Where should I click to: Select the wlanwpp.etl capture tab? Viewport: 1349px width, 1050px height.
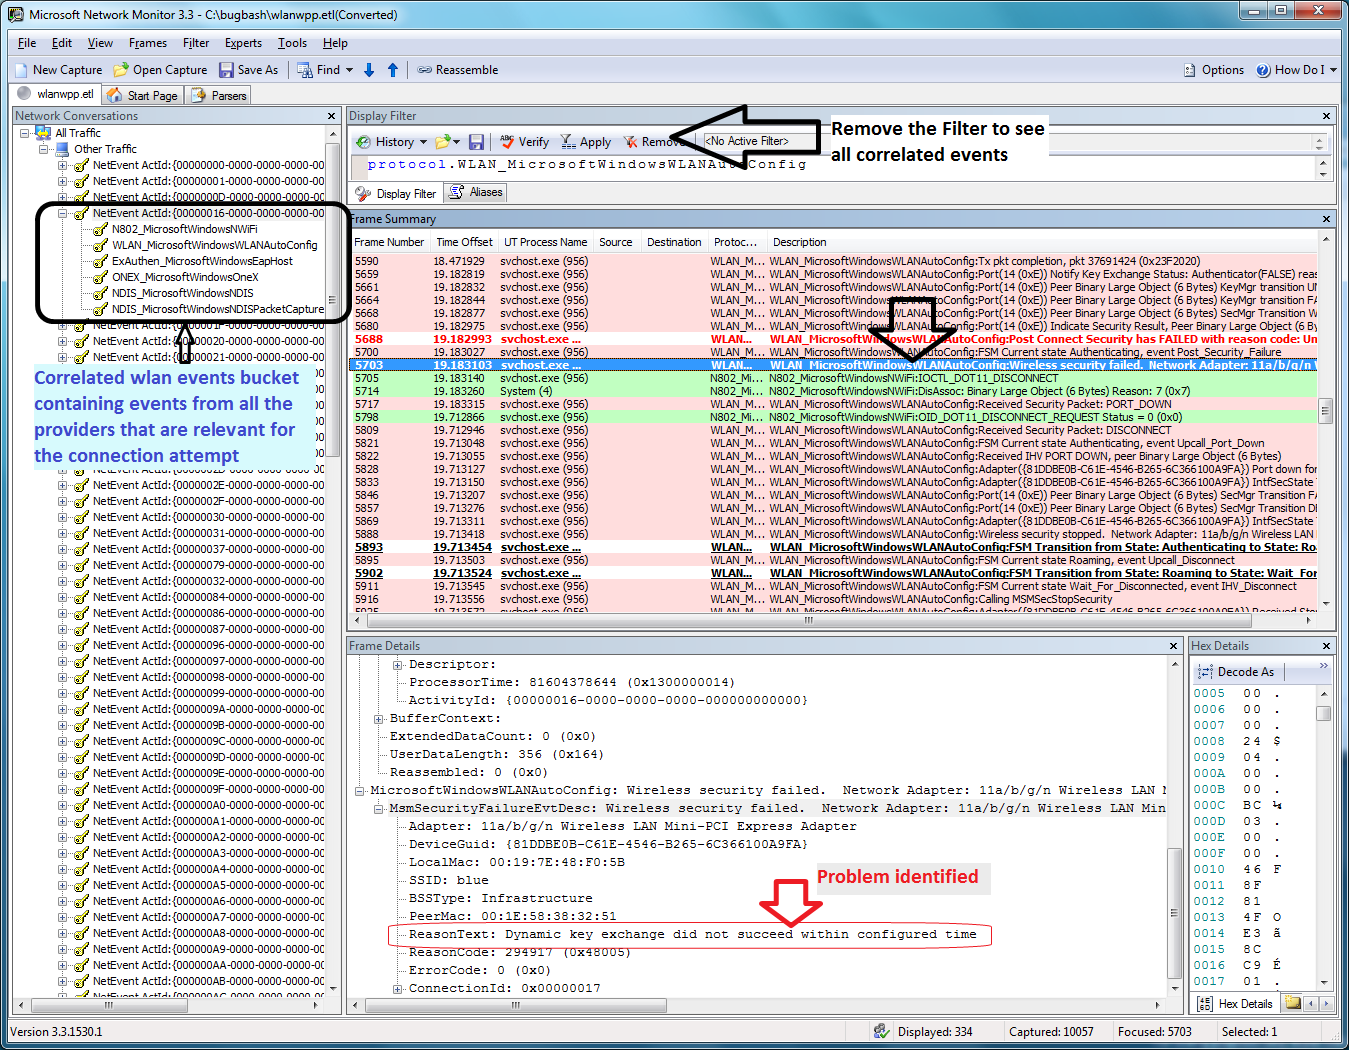tap(57, 94)
